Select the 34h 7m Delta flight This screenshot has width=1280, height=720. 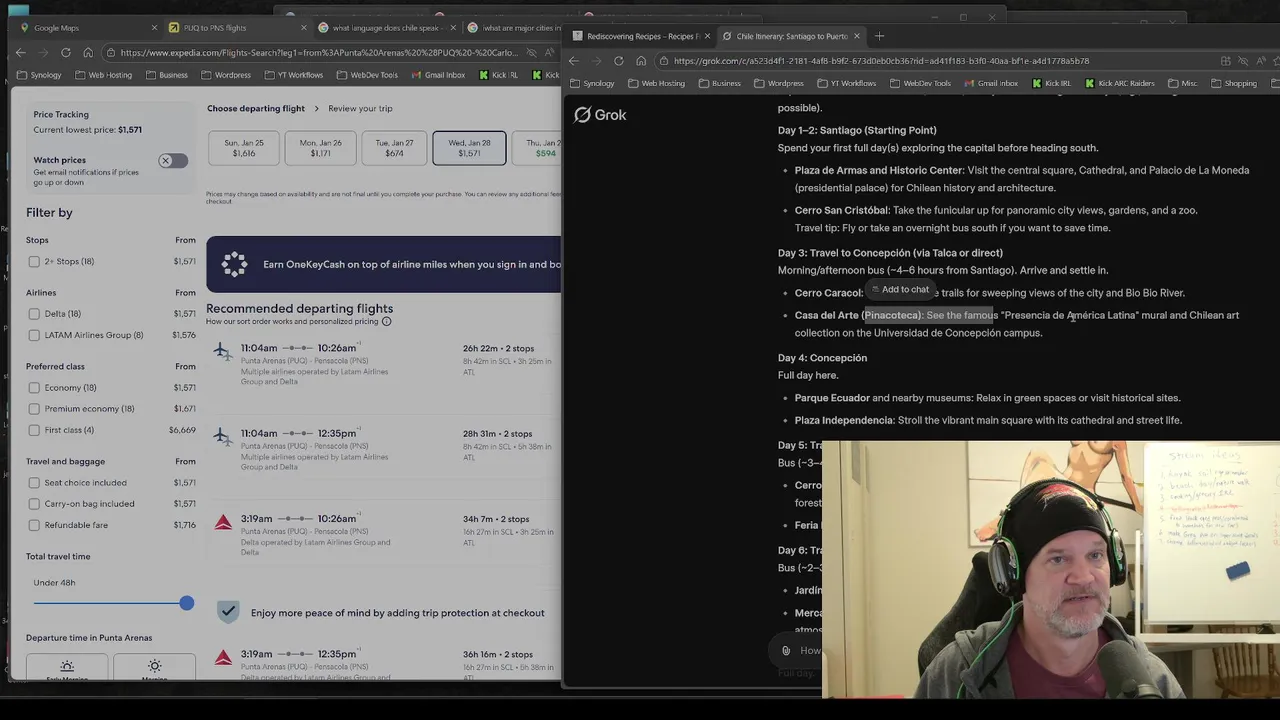pyautogui.click(x=385, y=536)
